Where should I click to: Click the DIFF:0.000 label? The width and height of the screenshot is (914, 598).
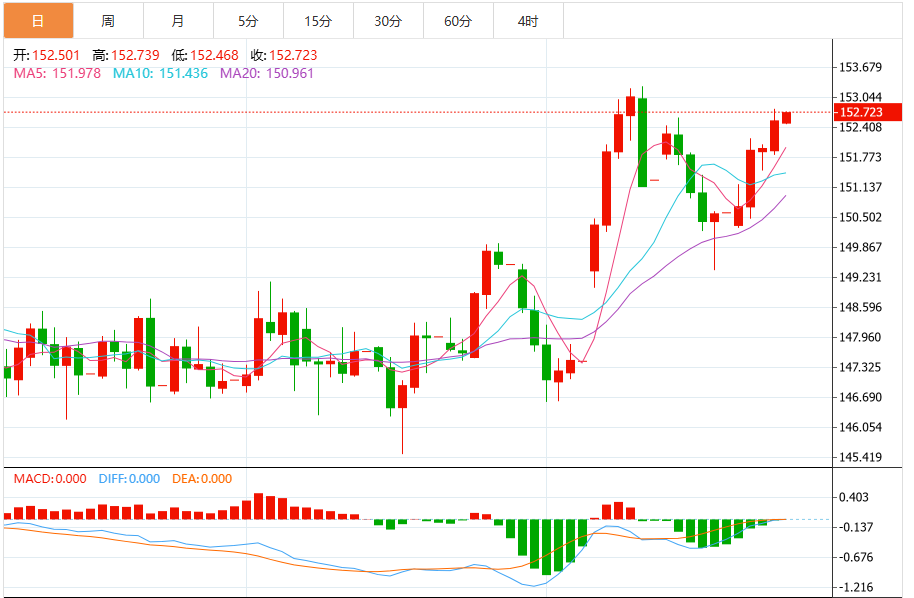pos(129,479)
